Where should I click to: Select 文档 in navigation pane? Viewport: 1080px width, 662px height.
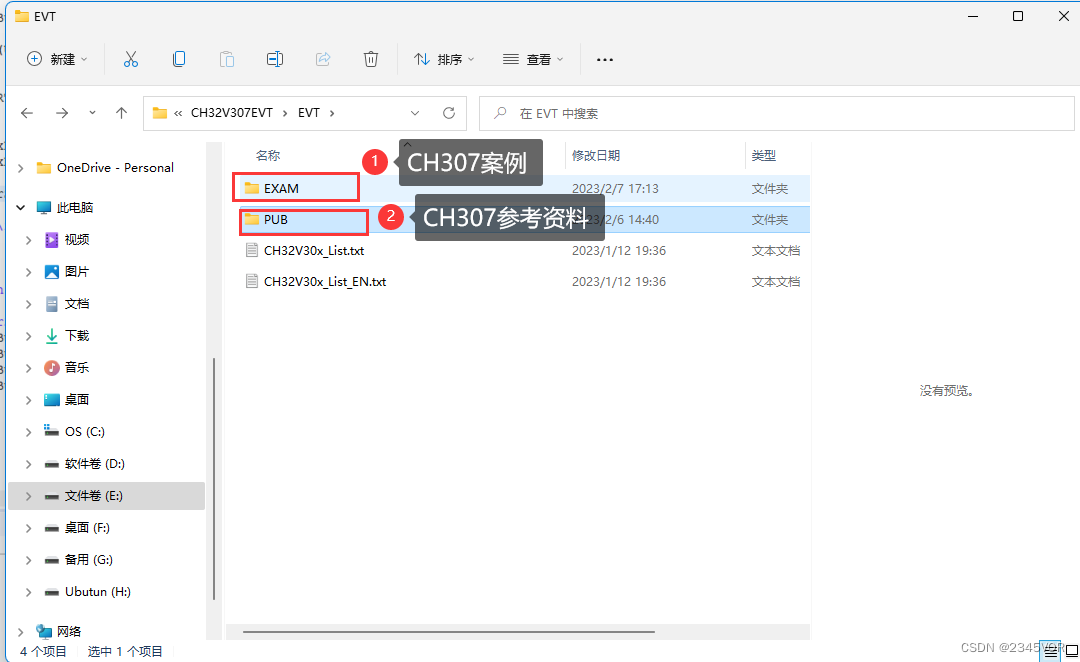point(76,304)
